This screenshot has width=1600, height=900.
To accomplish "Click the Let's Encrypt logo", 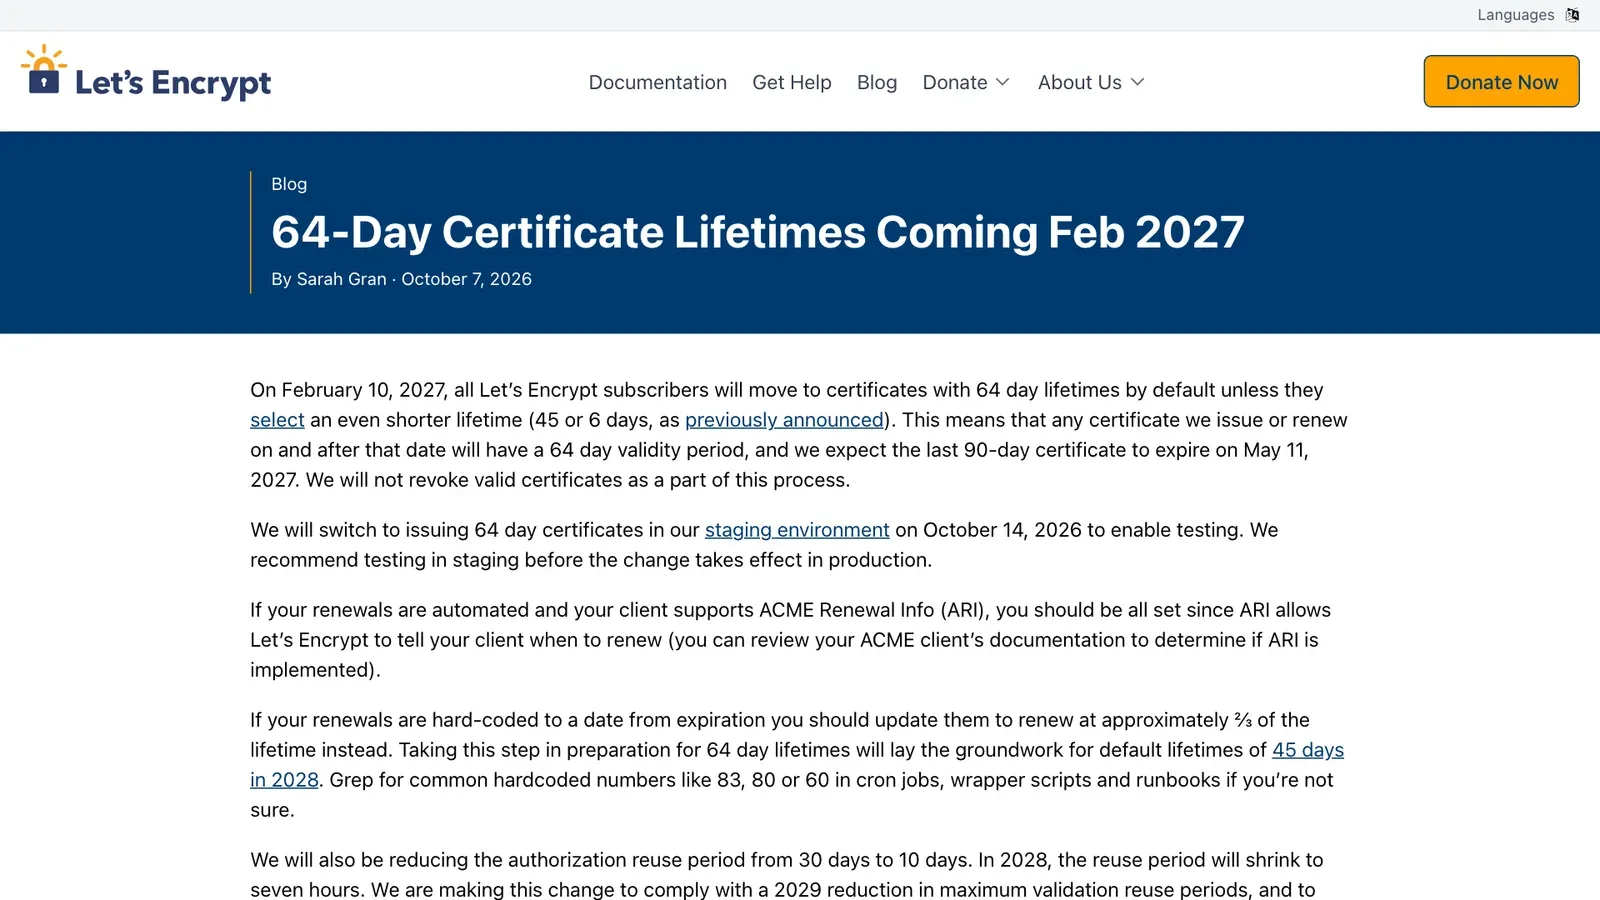I will click(146, 74).
